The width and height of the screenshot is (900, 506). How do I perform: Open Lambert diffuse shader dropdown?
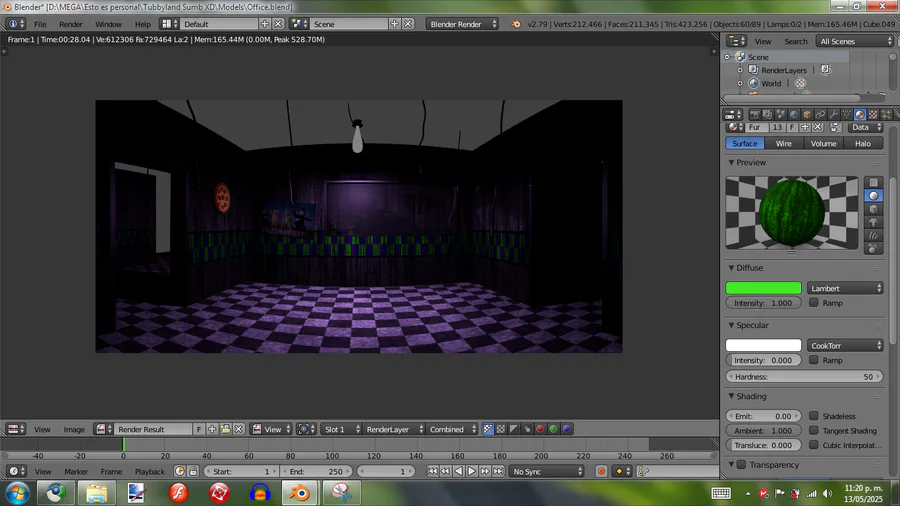click(845, 288)
